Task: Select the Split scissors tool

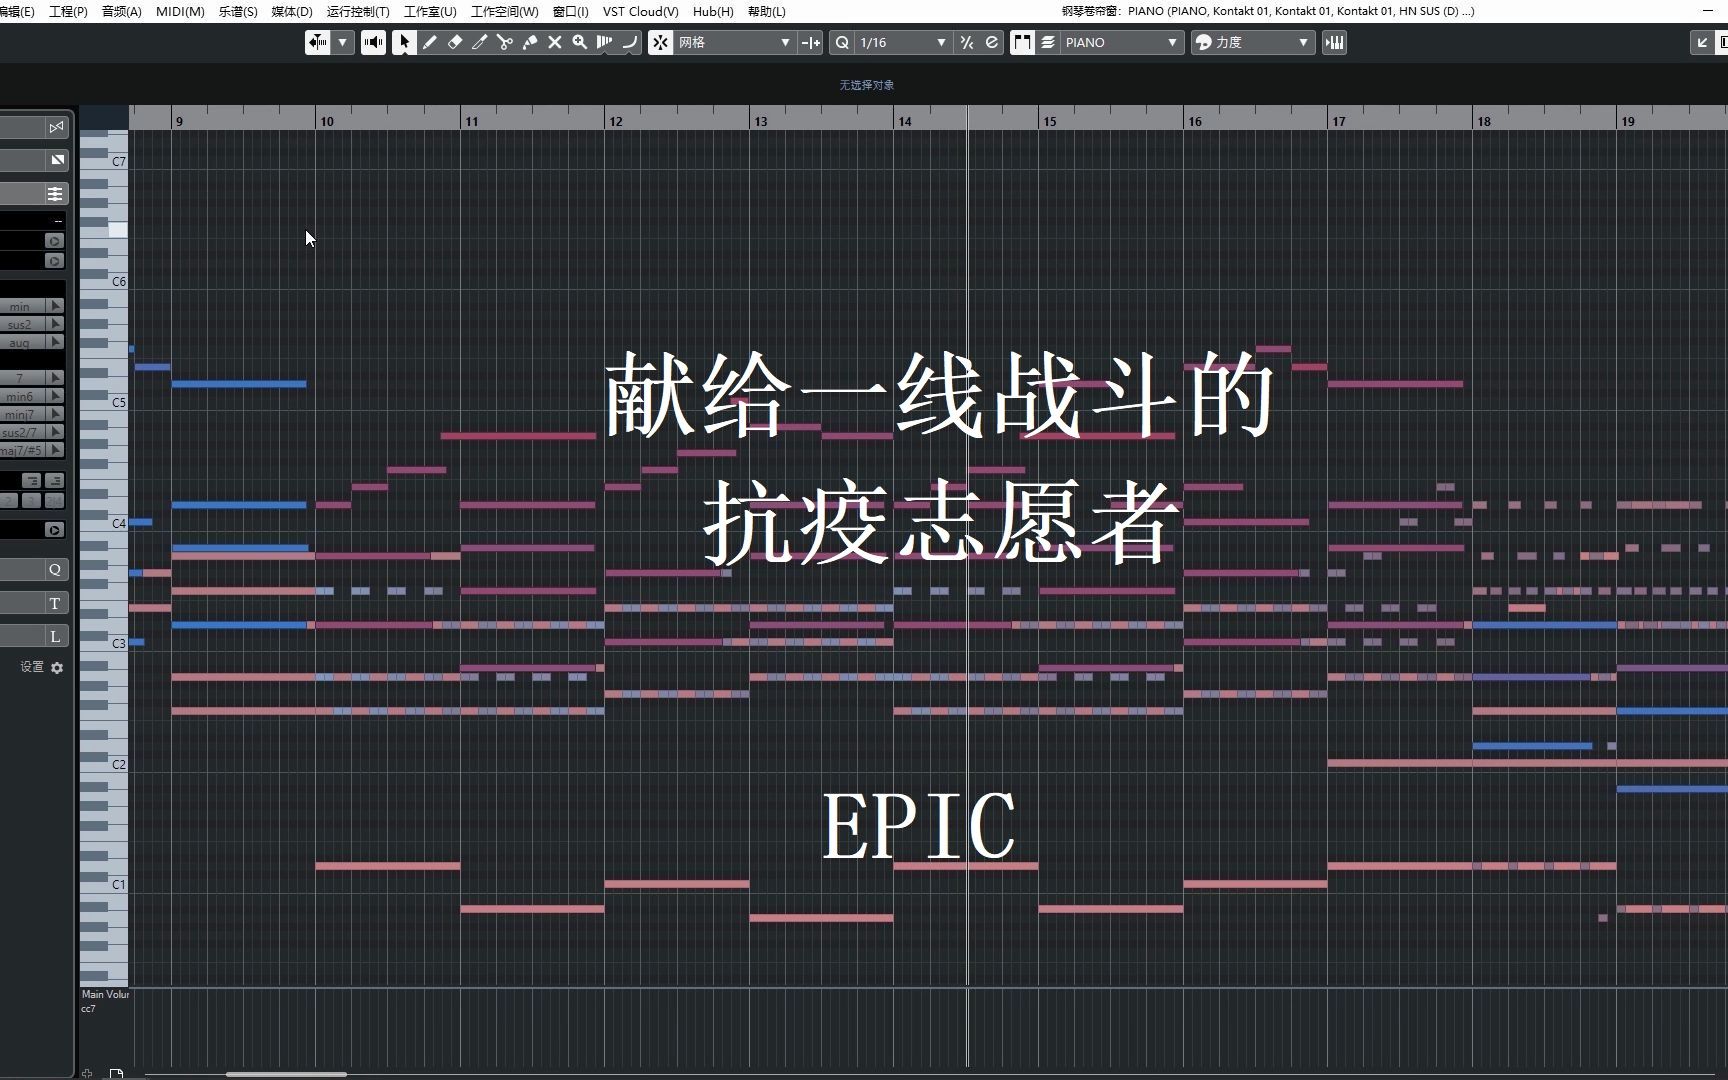Action: pos(505,42)
